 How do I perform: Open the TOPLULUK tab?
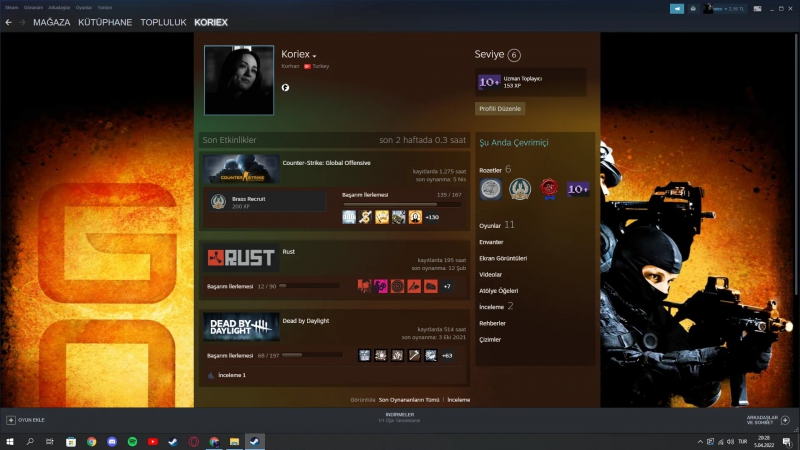[x=163, y=22]
